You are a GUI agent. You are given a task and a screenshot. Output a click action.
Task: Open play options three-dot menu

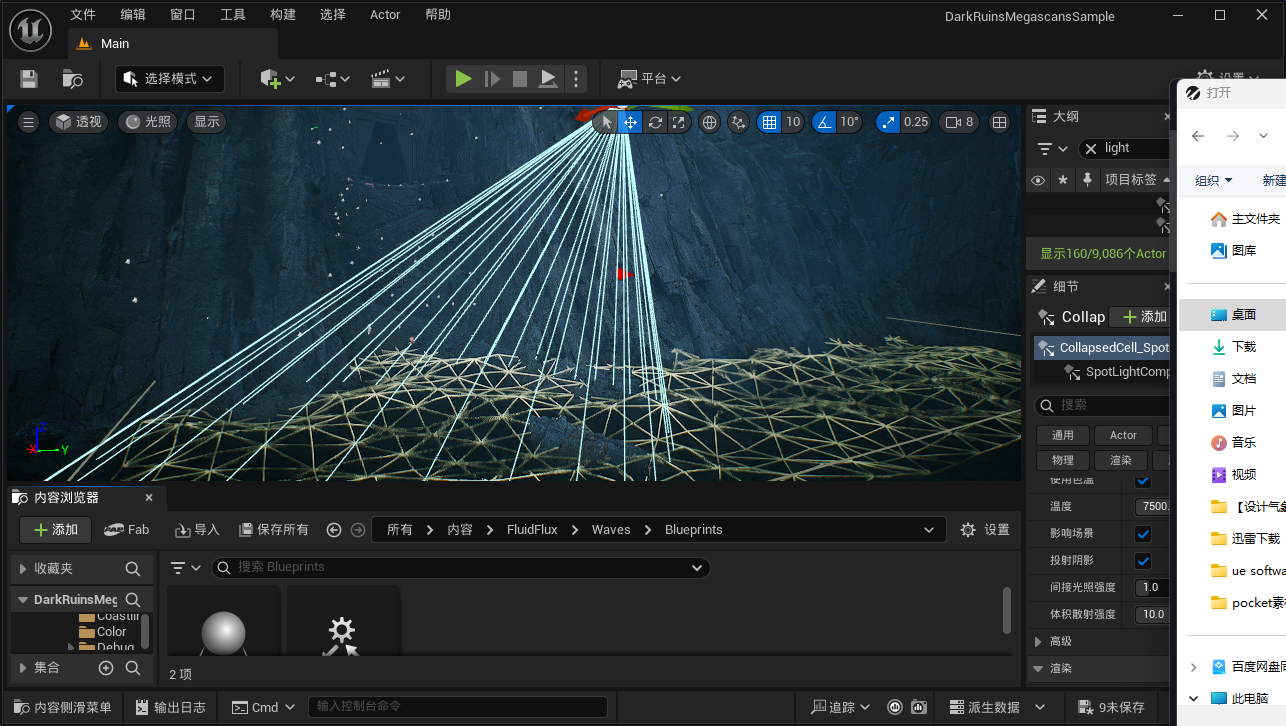click(x=575, y=79)
